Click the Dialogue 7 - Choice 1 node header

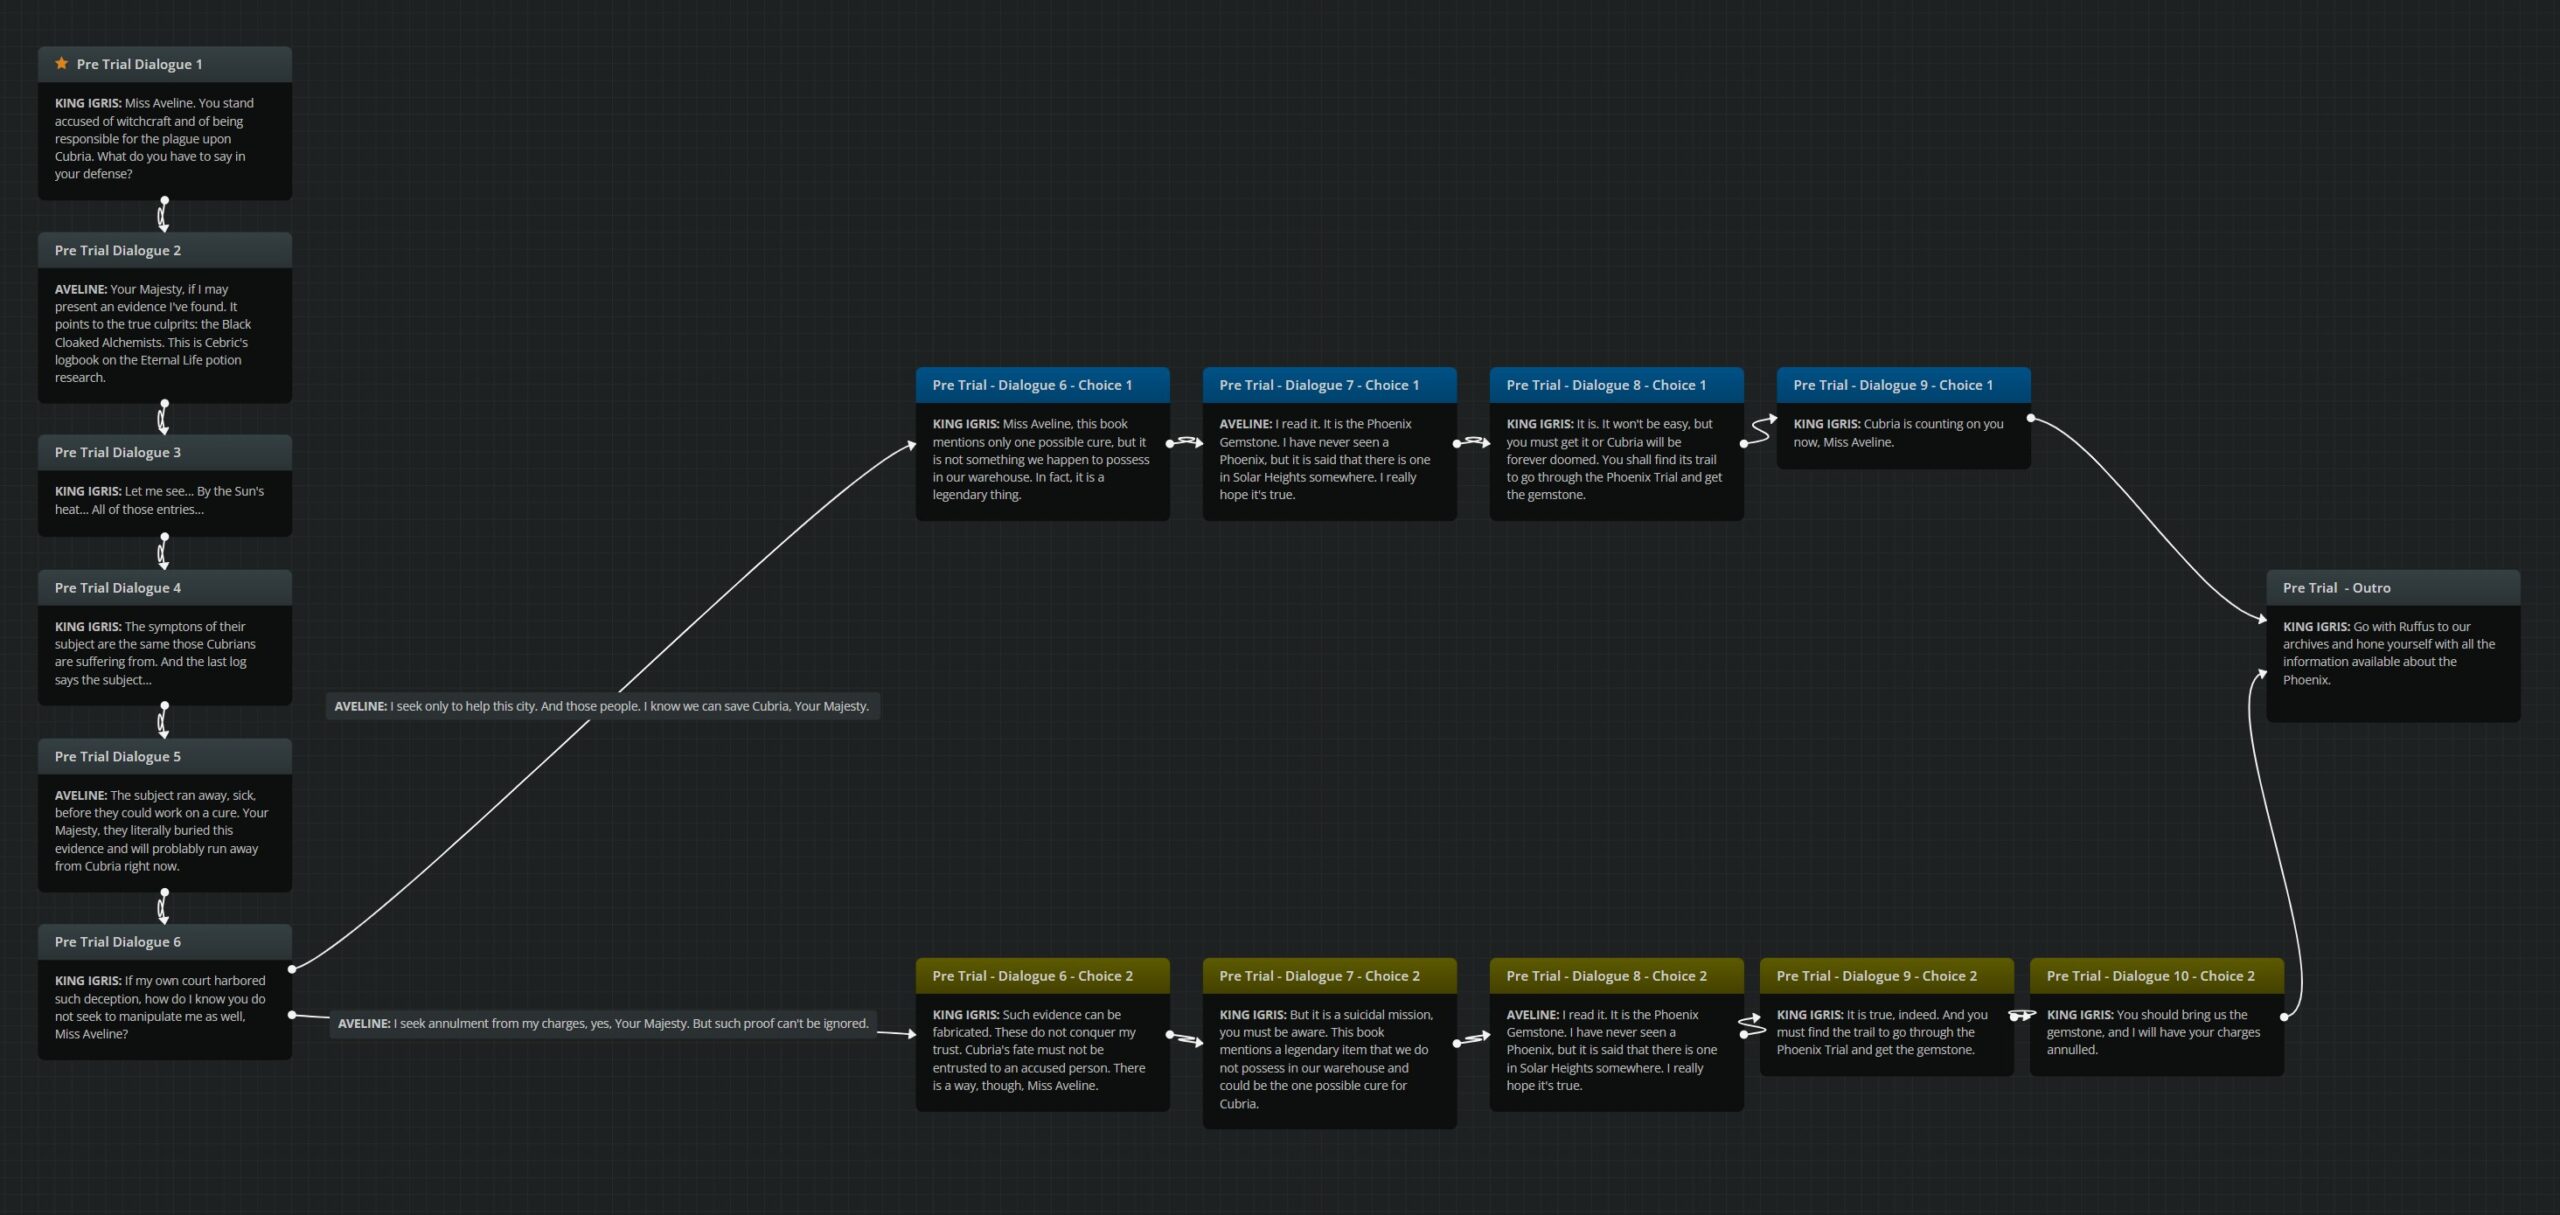click(x=1329, y=385)
